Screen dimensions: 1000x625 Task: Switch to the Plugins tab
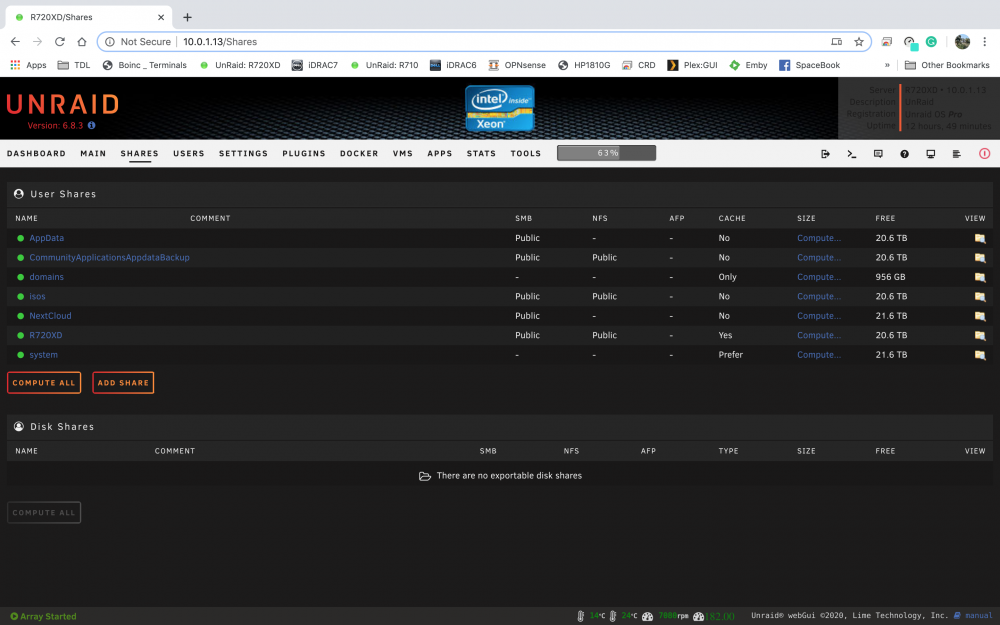(x=304, y=154)
